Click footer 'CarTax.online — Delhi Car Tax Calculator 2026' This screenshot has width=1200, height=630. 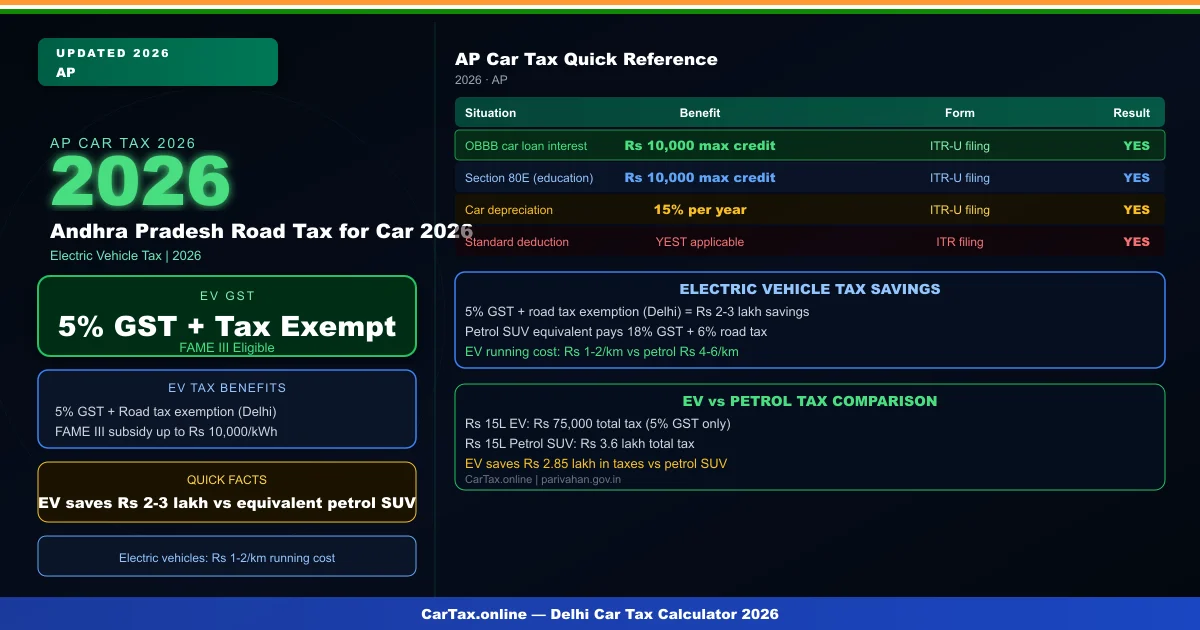[x=600, y=614]
